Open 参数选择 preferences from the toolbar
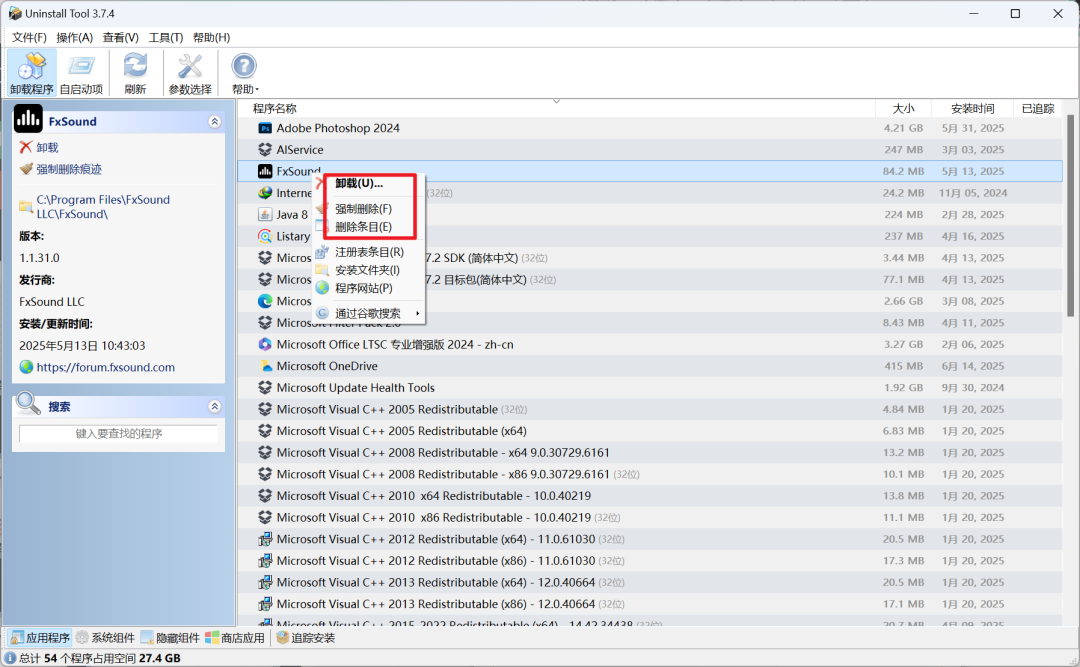Image resolution: width=1080 pixels, height=667 pixels. click(190, 73)
